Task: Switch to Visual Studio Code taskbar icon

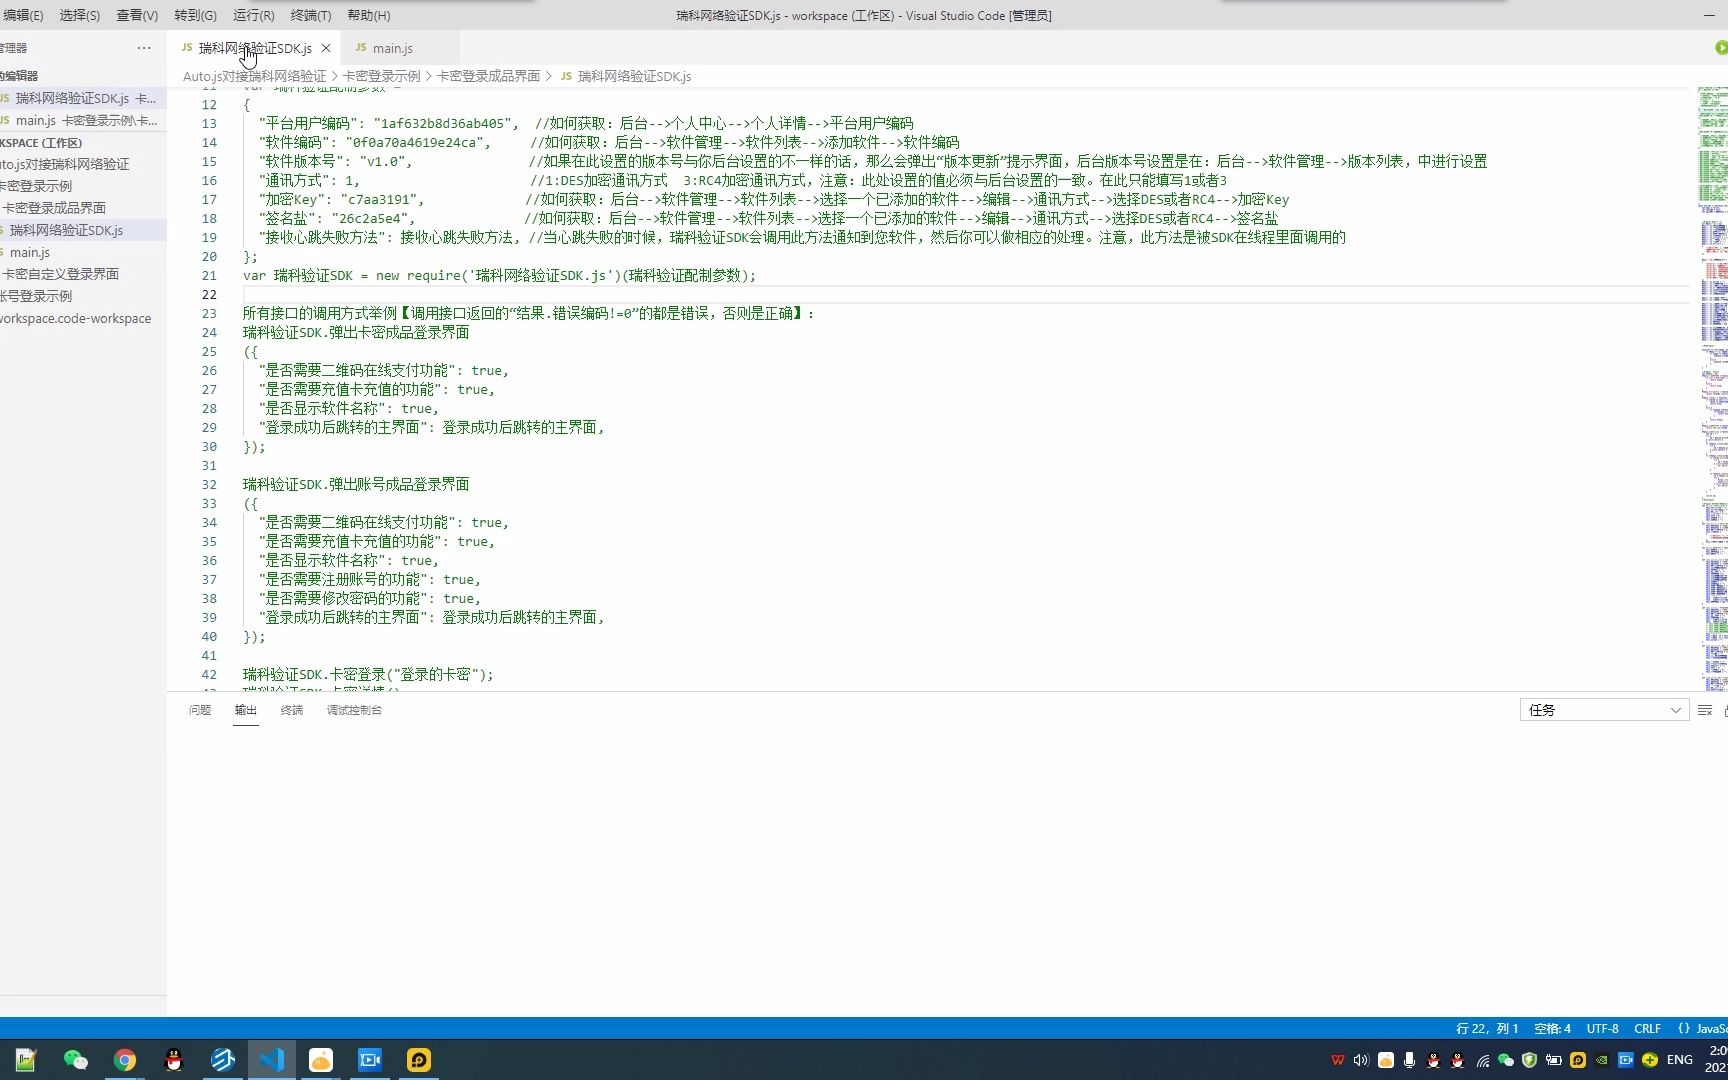Action: [x=271, y=1060]
